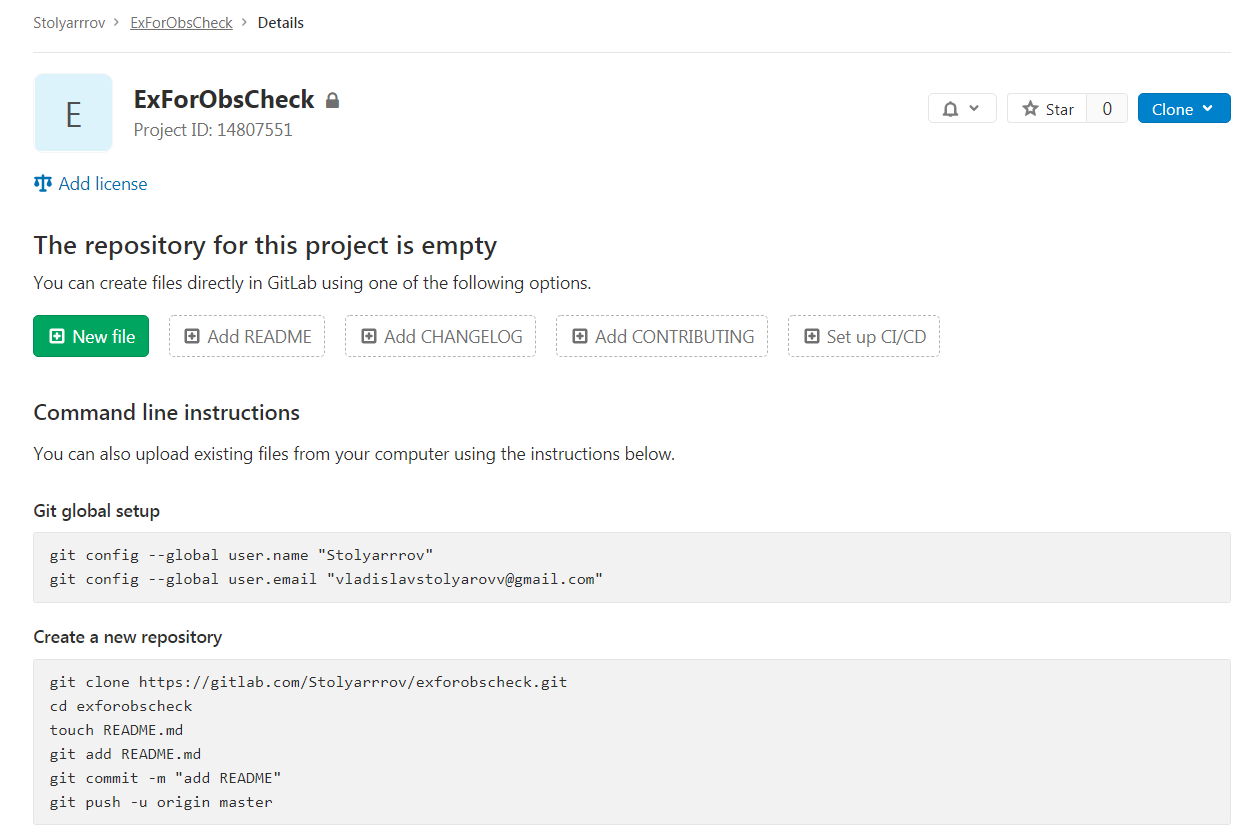Click the private project lock icon
The width and height of the screenshot is (1240, 837).
(333, 100)
